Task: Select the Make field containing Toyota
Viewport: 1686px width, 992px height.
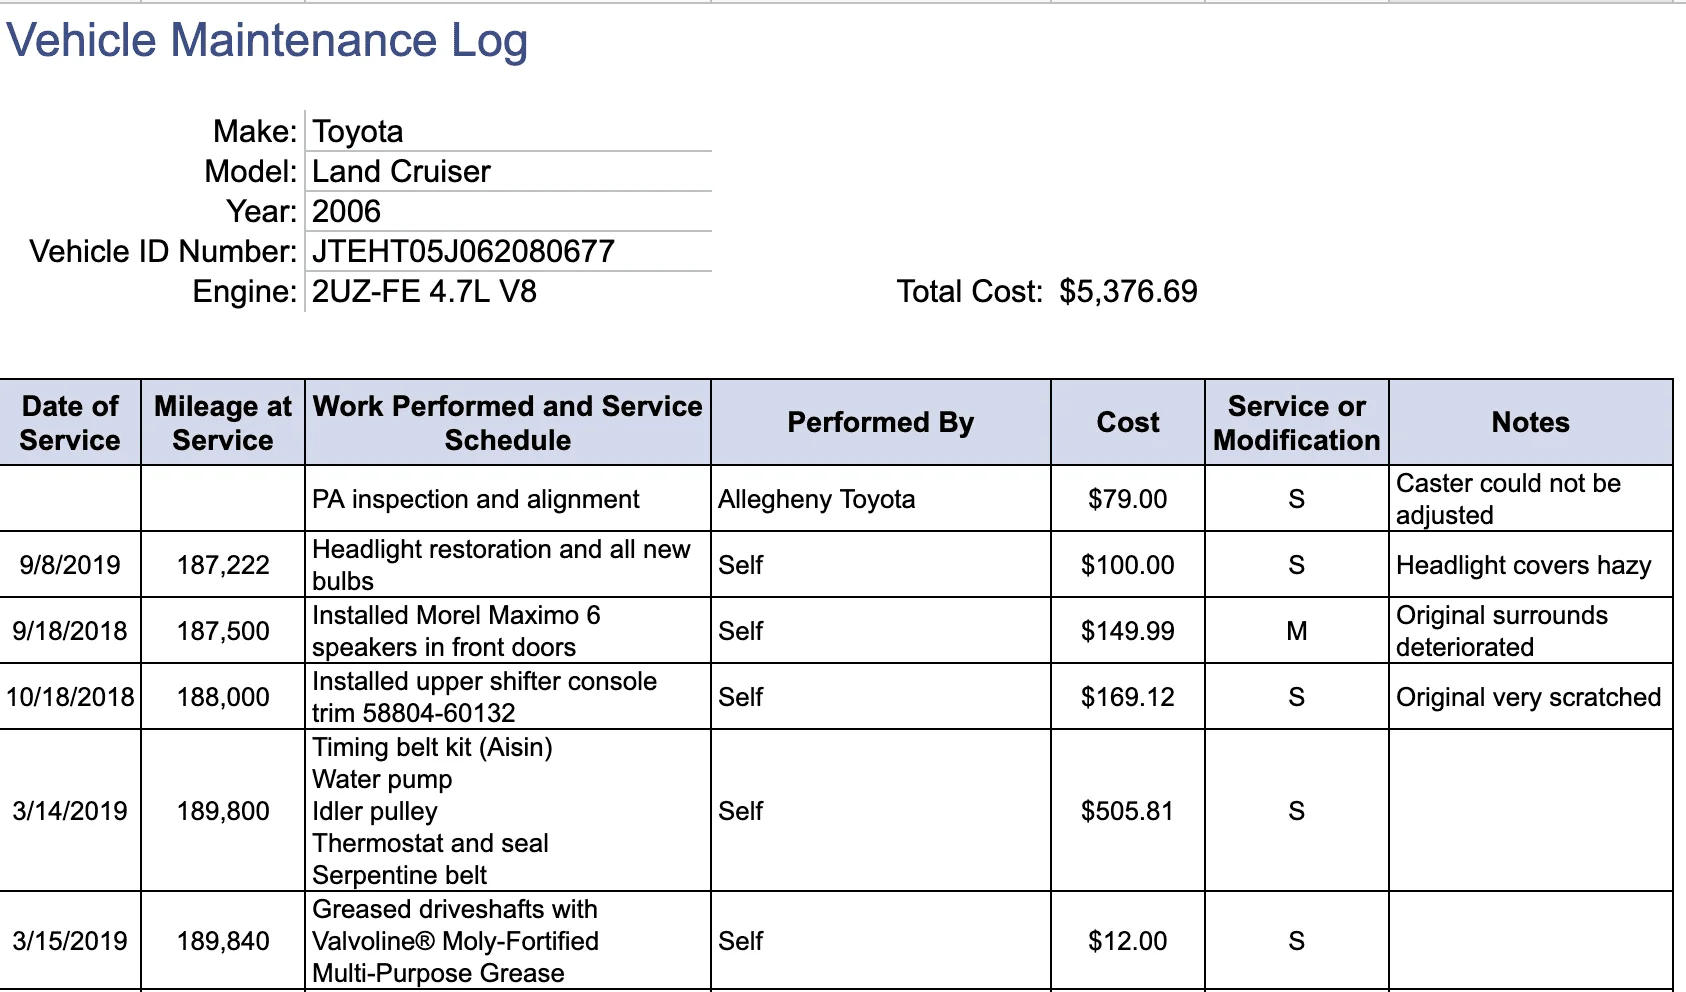Action: click(507, 131)
